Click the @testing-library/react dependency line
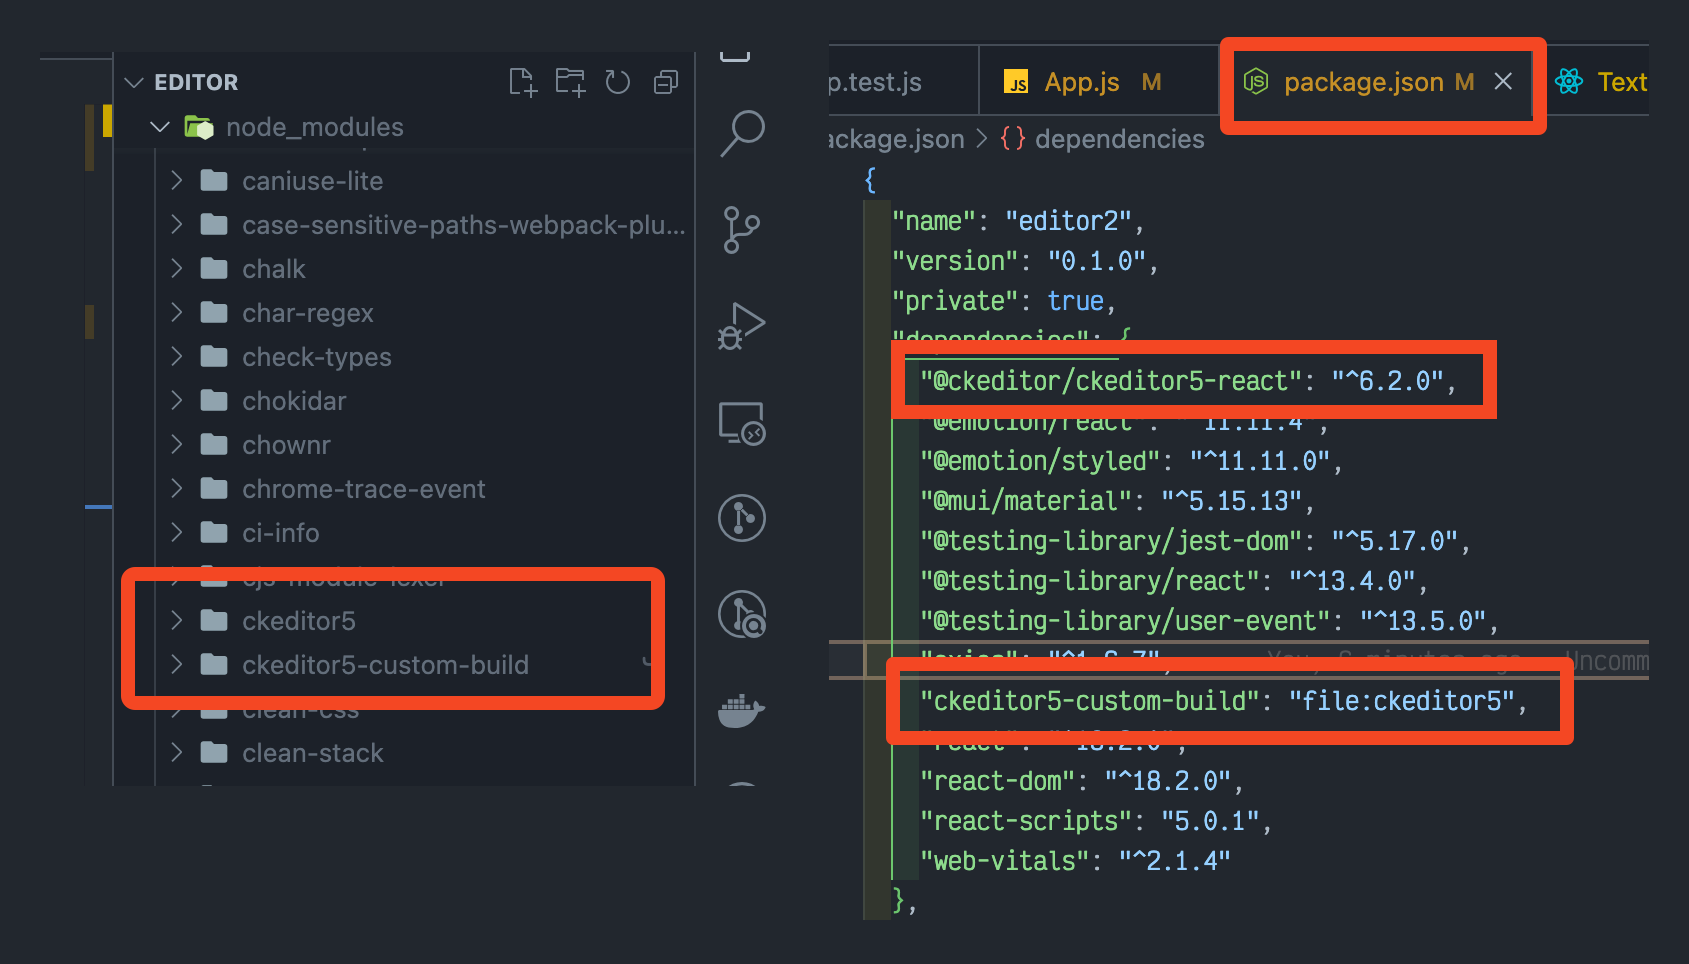 pyautogui.click(x=1175, y=581)
